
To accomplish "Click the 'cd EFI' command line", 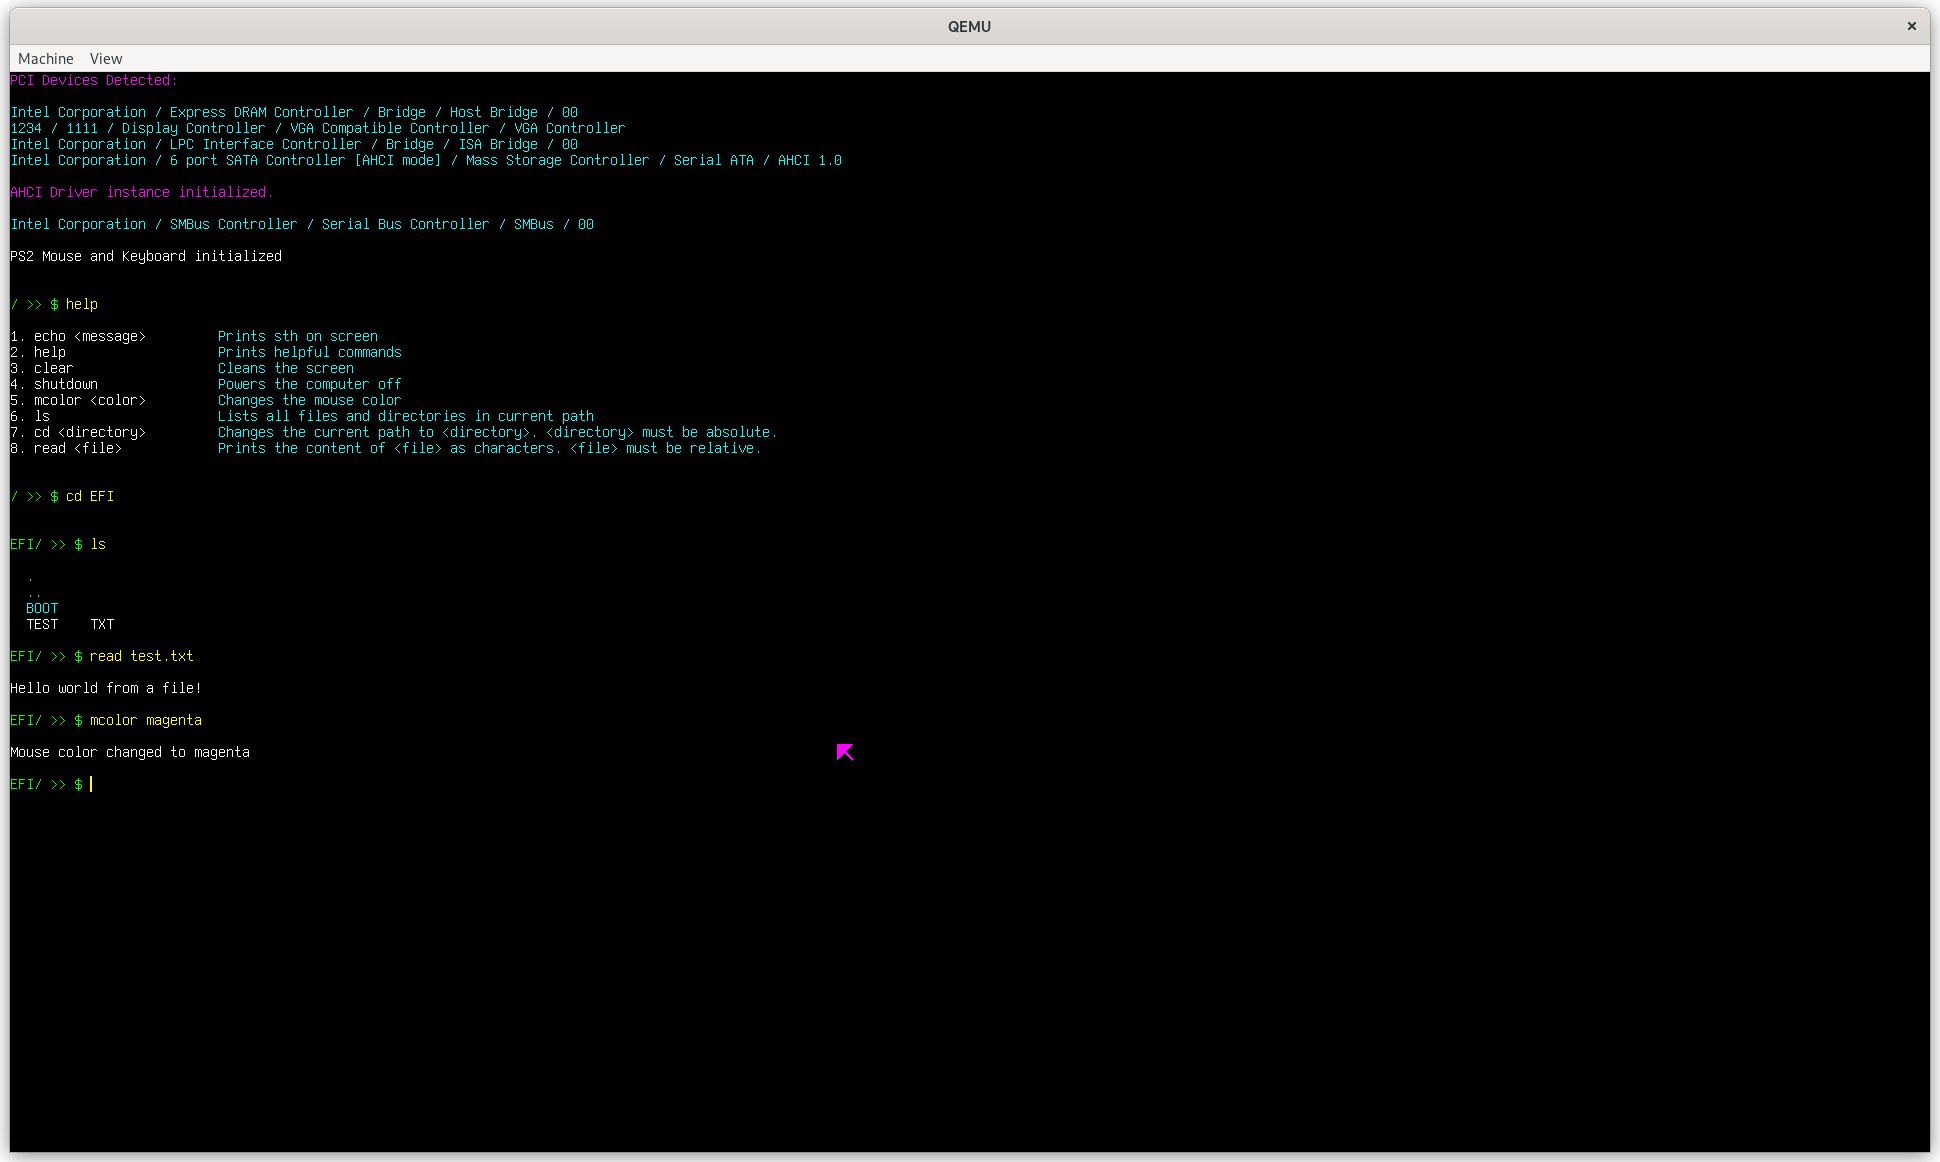I will 89,497.
